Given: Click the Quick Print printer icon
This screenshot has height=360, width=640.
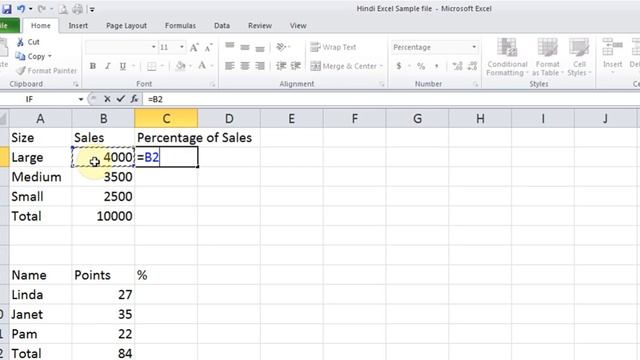Looking at the screenshot, I should pos(78,9).
